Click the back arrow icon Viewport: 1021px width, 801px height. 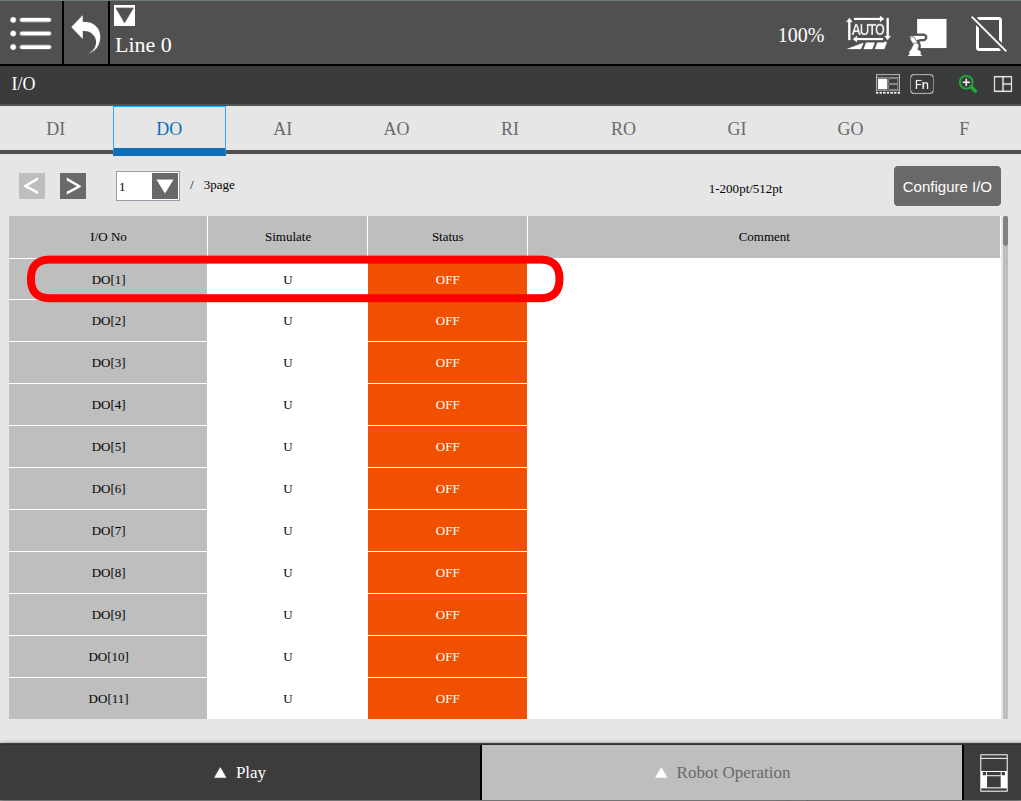click(x=86, y=34)
